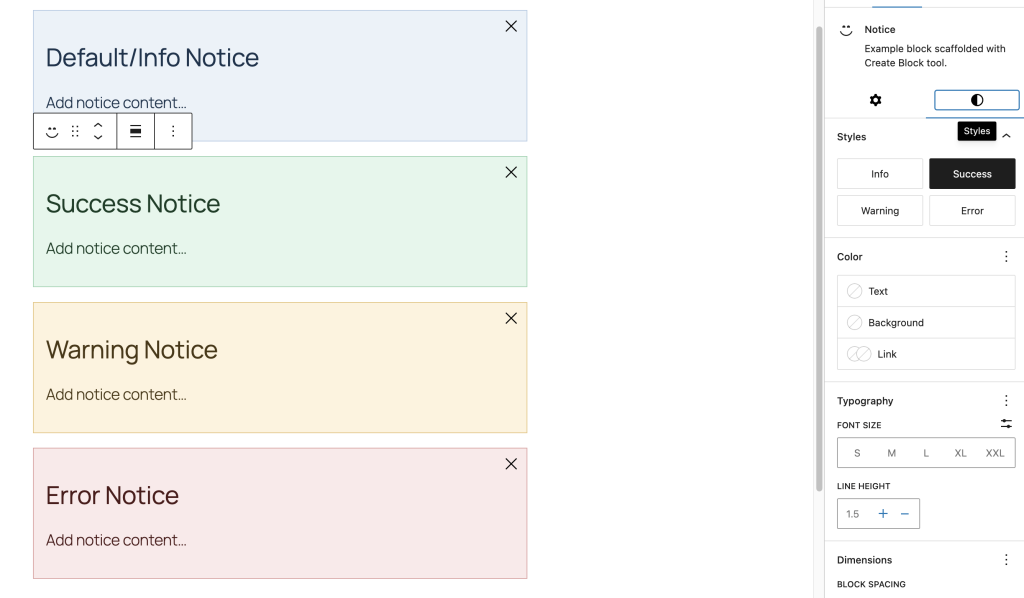Open the alignment control in the block toolbar
This screenshot has height=598, width=1024.
(x=135, y=131)
